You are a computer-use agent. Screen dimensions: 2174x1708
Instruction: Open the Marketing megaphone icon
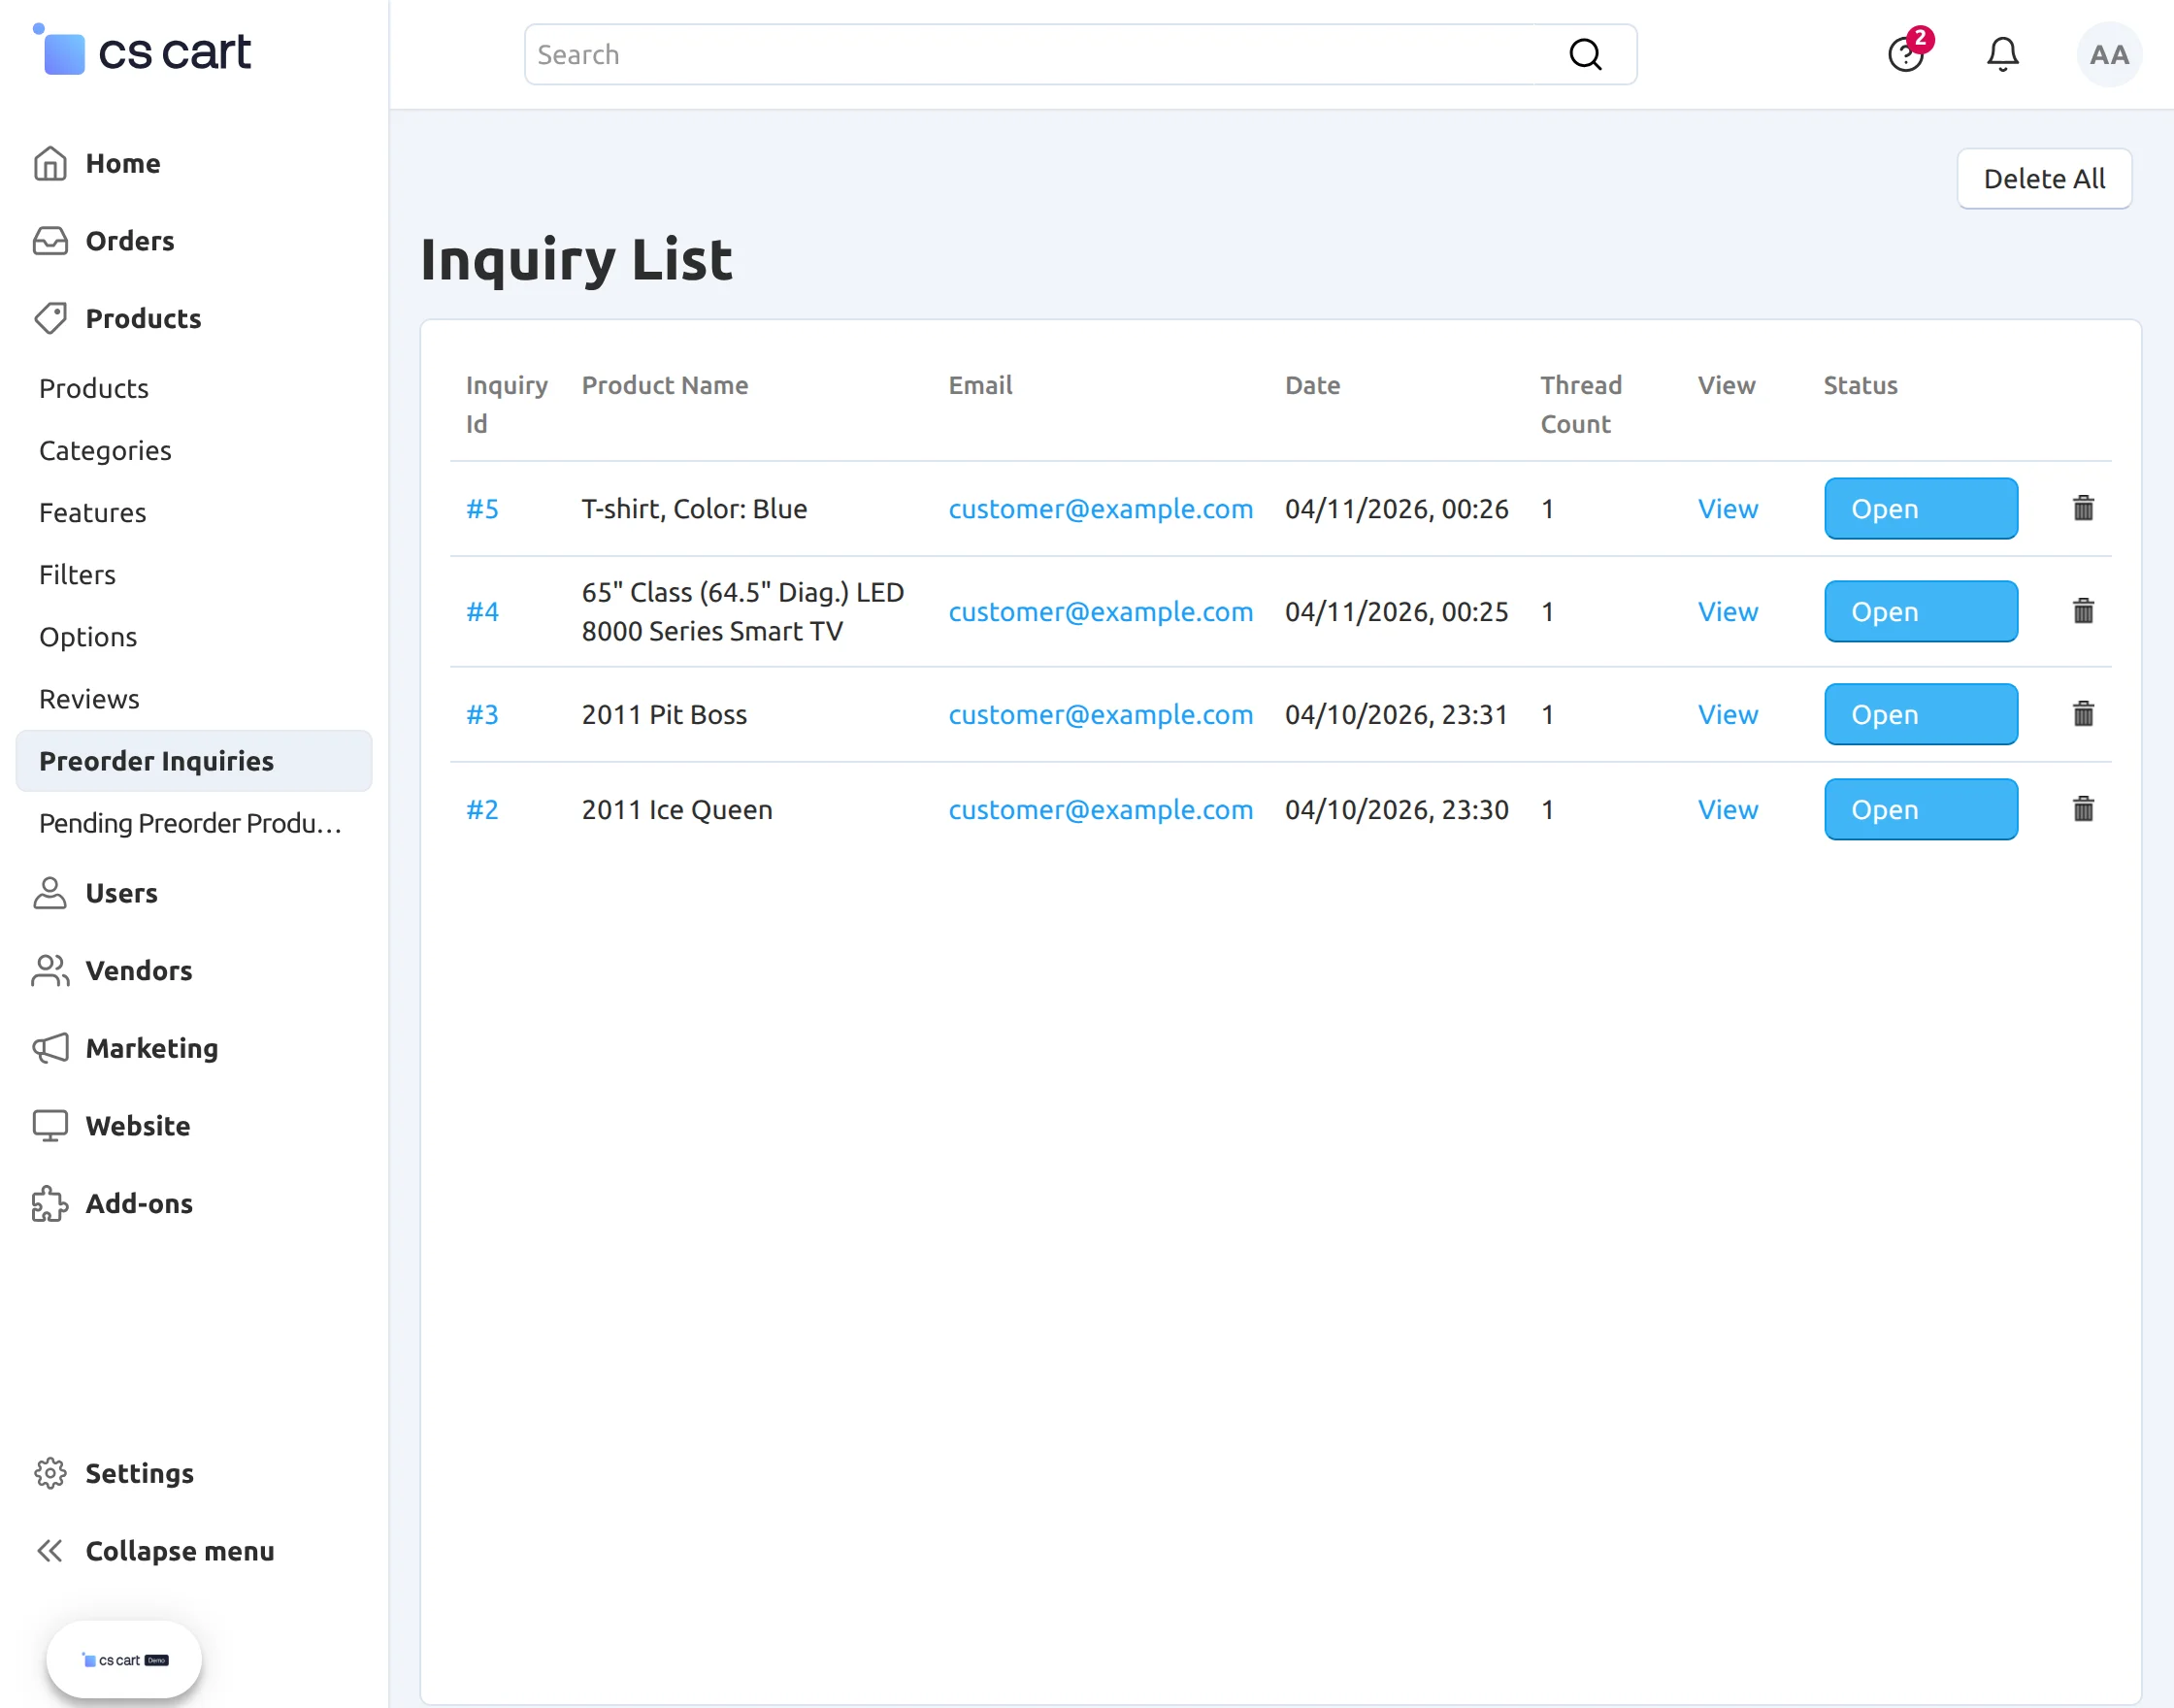[x=51, y=1048]
